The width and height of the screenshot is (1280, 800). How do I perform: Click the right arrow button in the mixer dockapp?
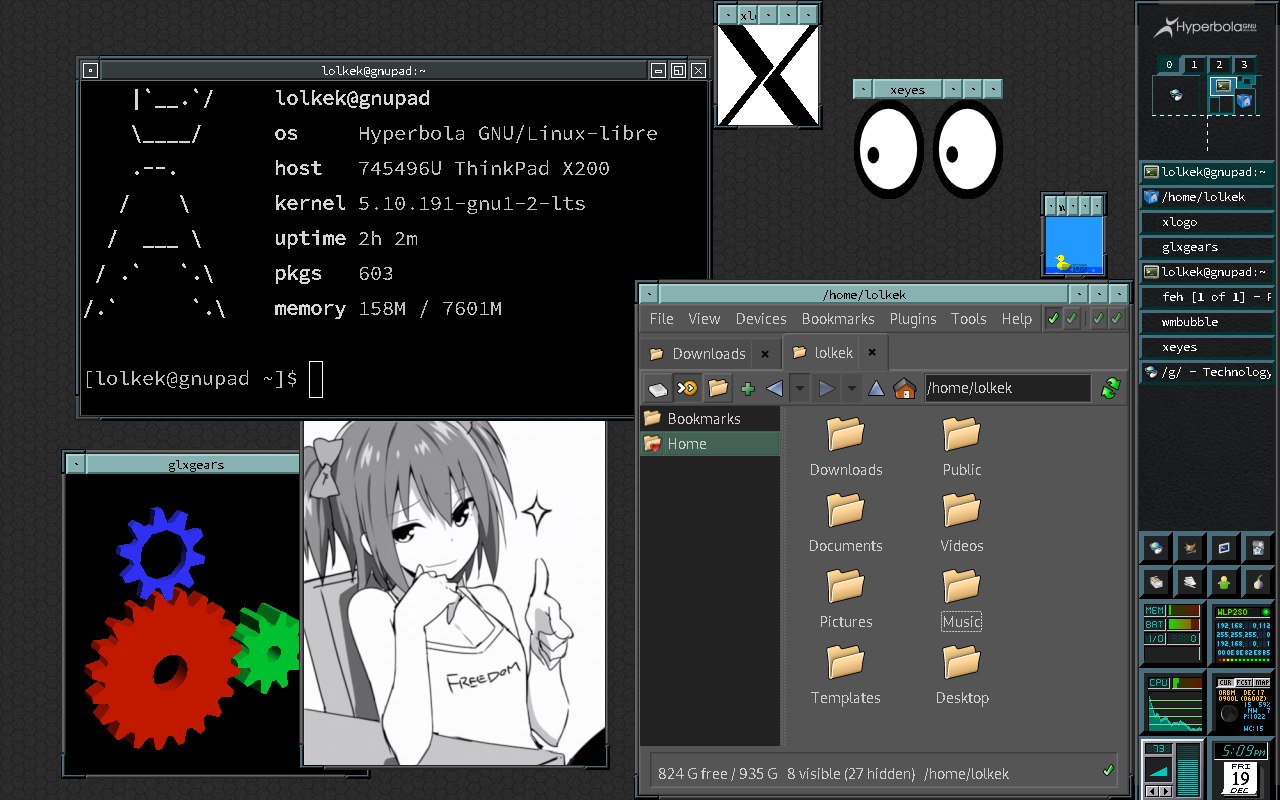click(x=1166, y=791)
